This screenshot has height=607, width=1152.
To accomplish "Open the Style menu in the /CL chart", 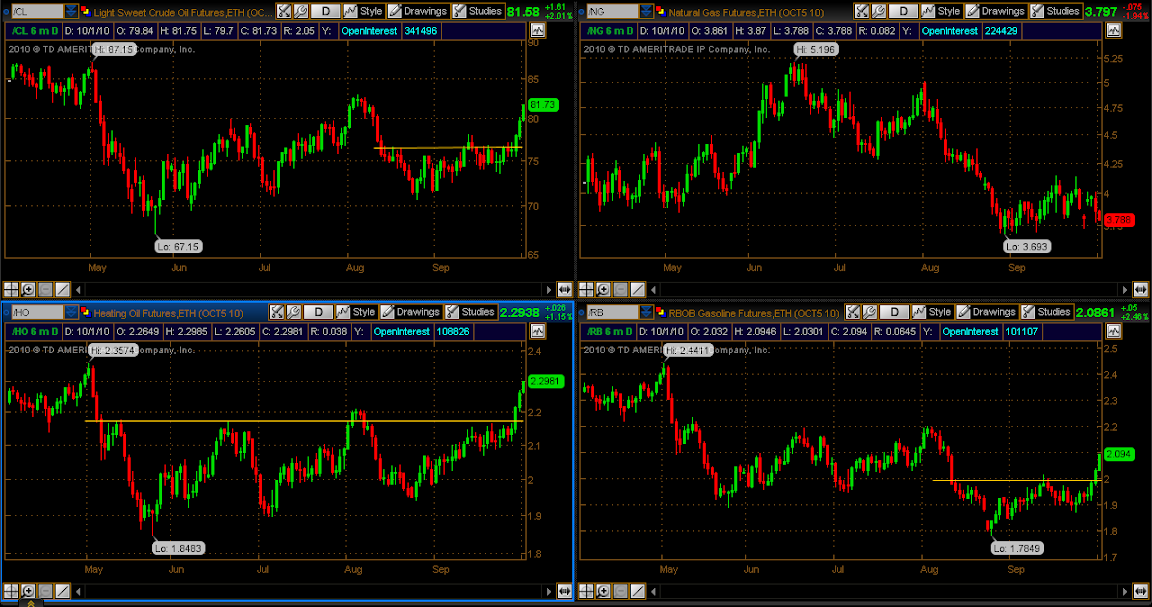I will [364, 11].
